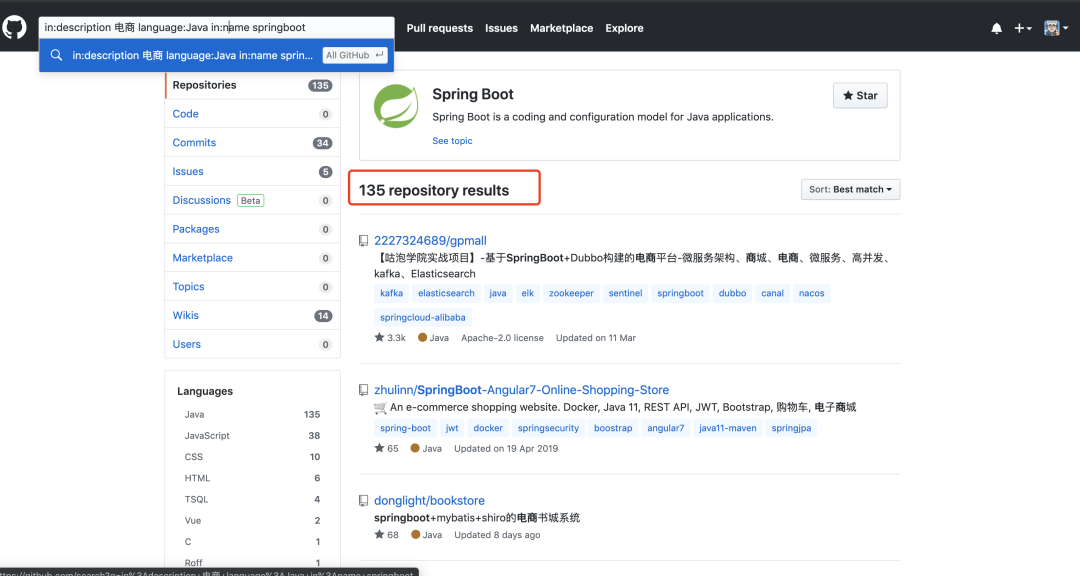The height and width of the screenshot is (576, 1080).
Task: Click the java topic tag
Action: point(498,294)
